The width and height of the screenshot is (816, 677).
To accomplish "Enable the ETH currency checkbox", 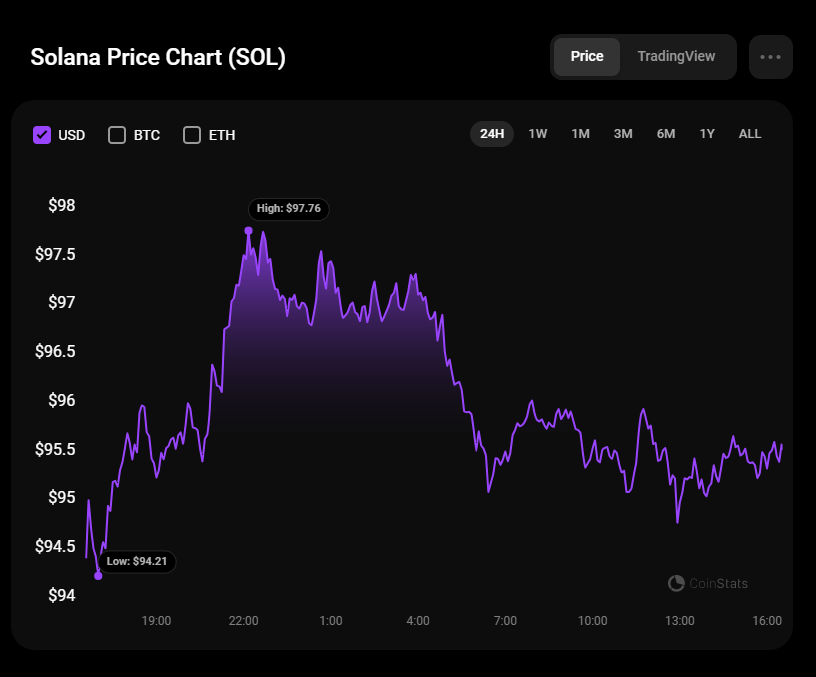I will [192, 135].
